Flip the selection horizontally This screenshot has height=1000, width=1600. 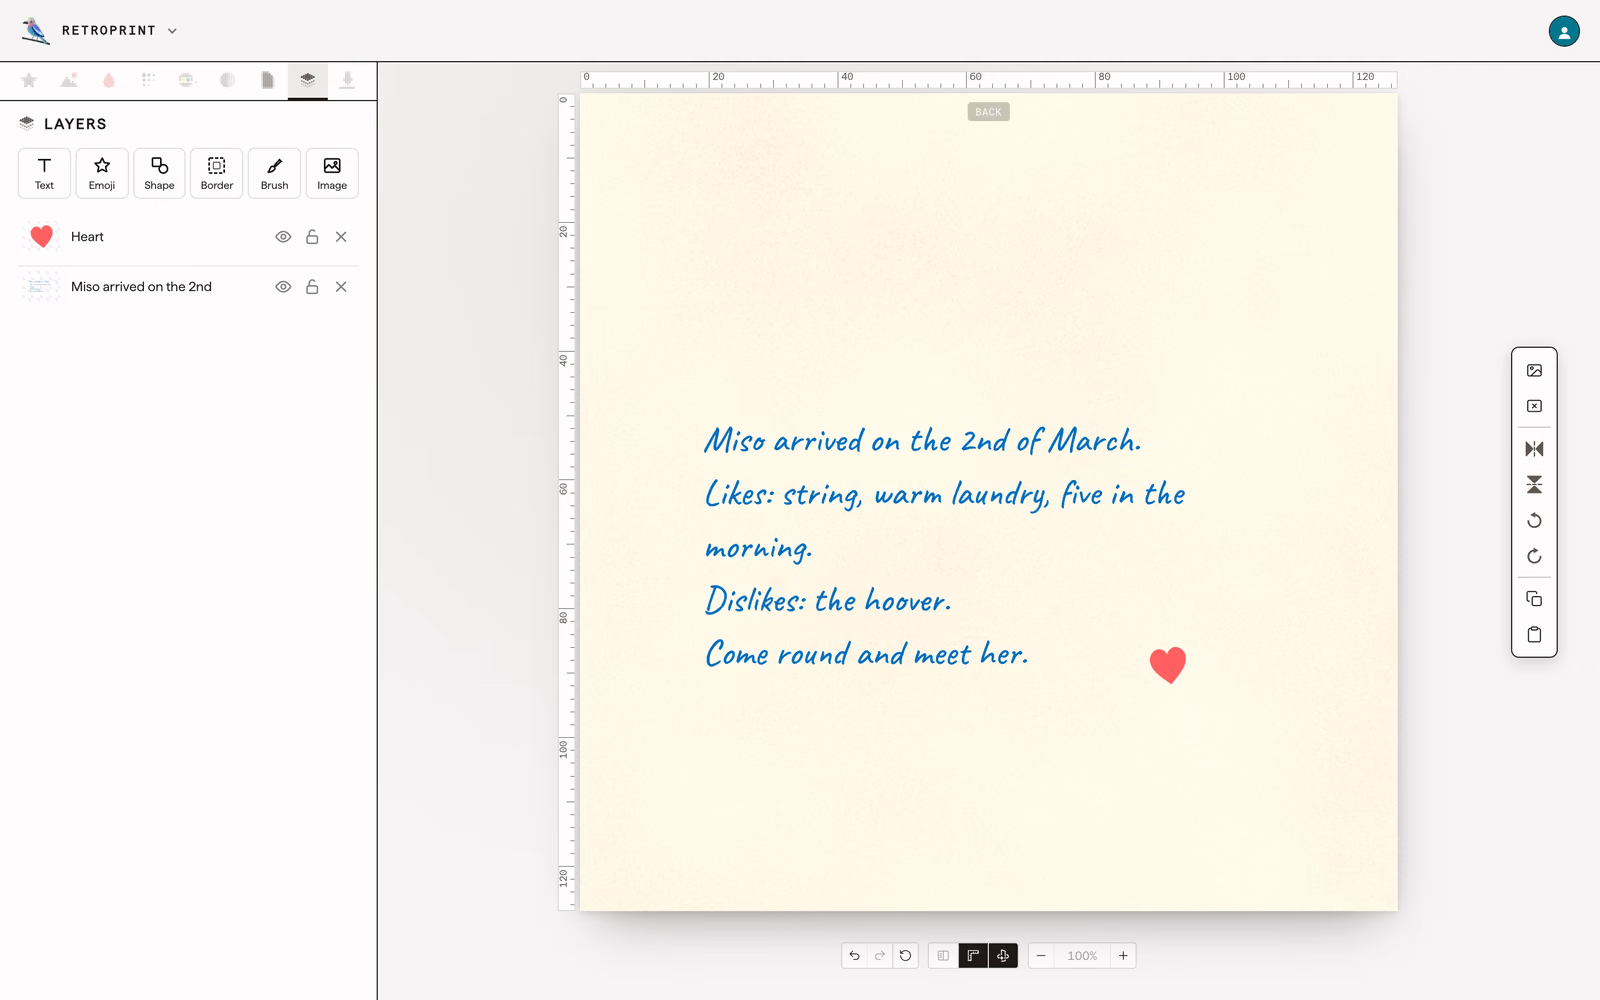coord(1534,449)
